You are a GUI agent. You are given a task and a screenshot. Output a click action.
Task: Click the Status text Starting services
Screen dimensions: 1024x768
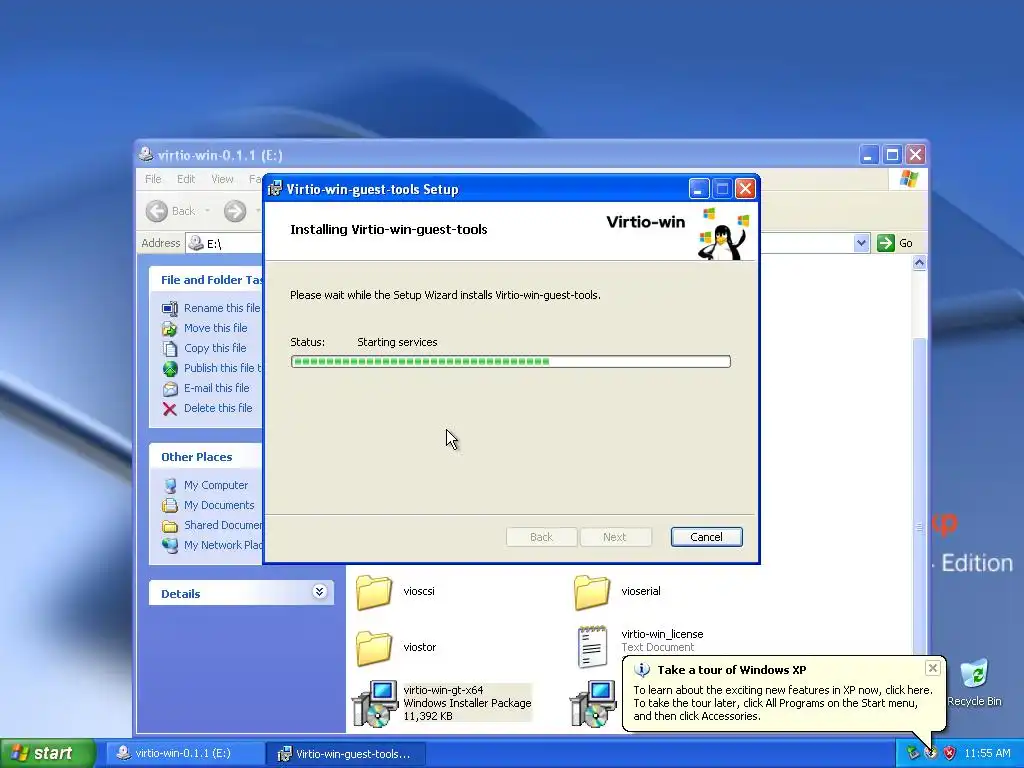click(x=397, y=342)
